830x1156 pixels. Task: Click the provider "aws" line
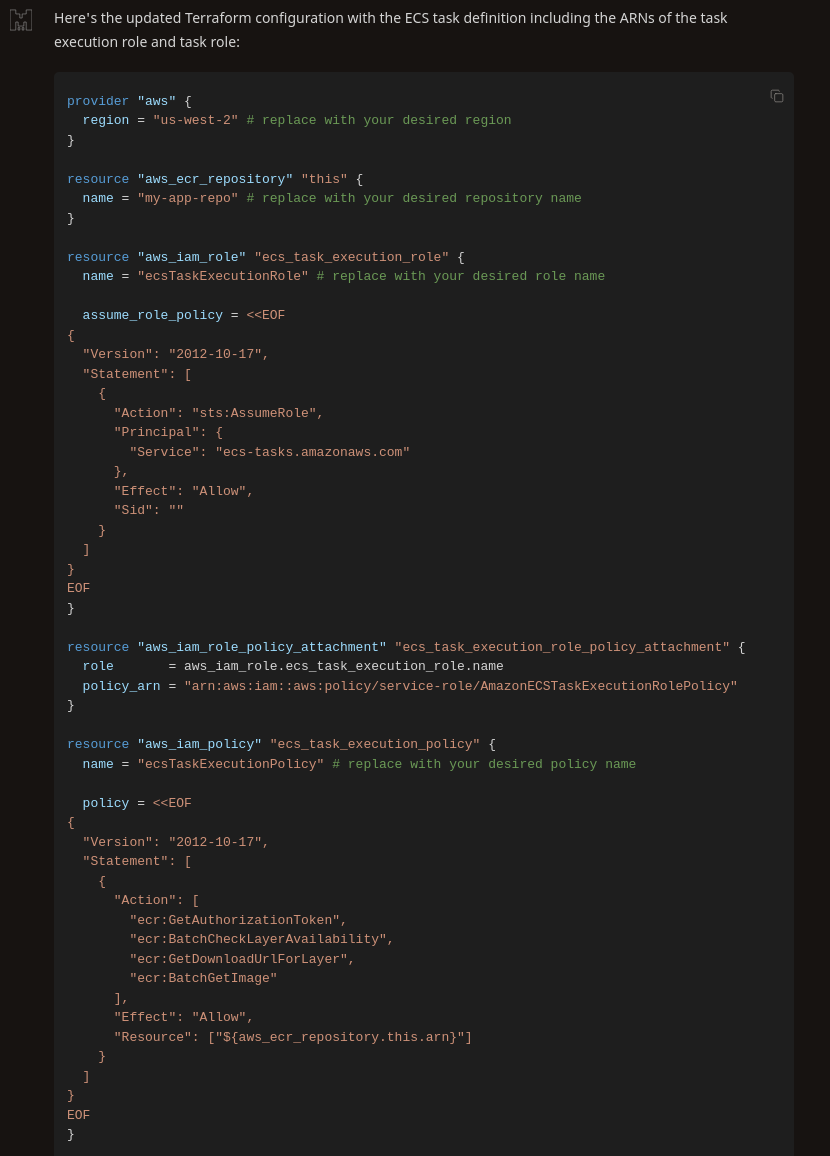coord(129,101)
